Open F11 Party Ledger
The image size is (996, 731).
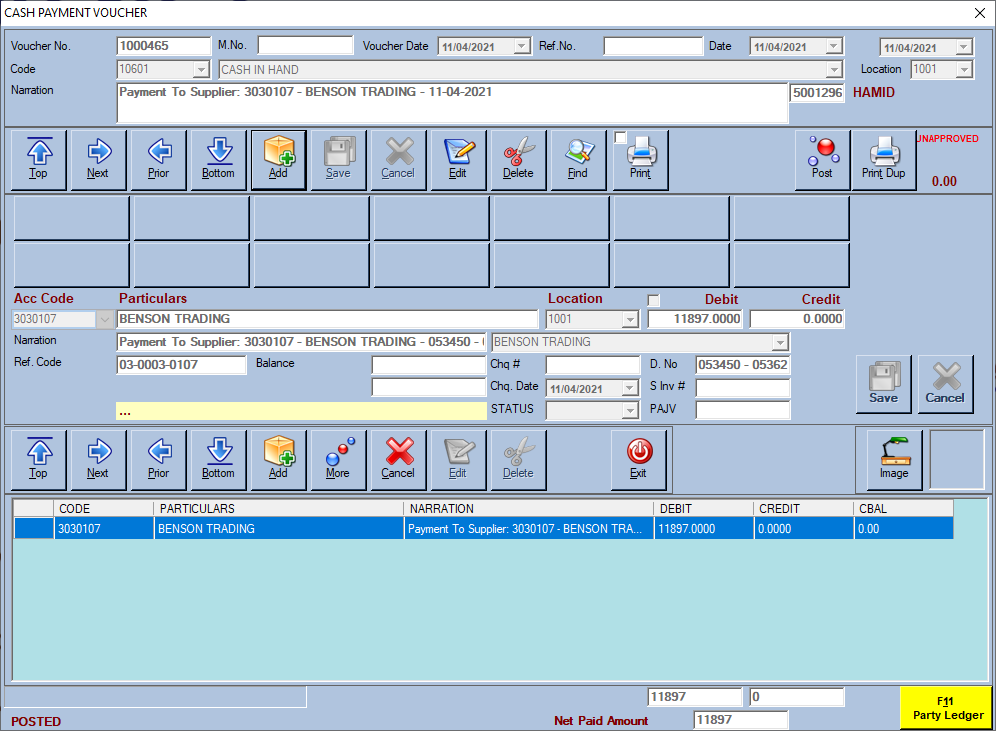[x=946, y=708]
